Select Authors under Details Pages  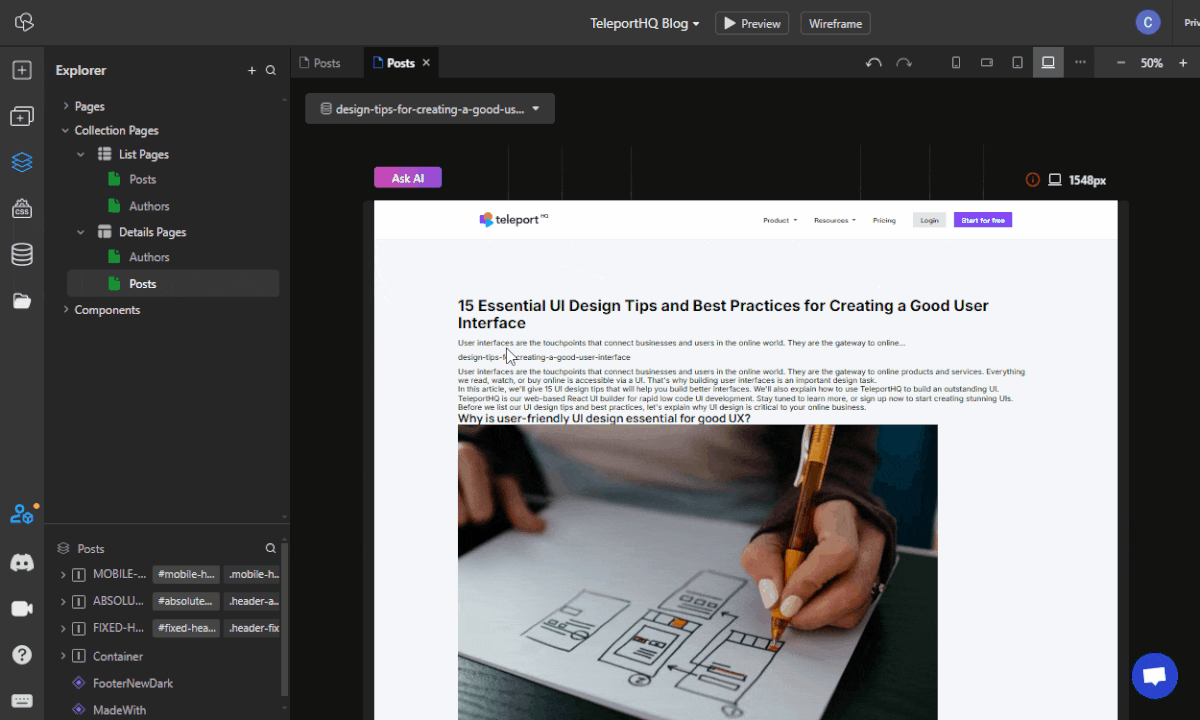(149, 257)
